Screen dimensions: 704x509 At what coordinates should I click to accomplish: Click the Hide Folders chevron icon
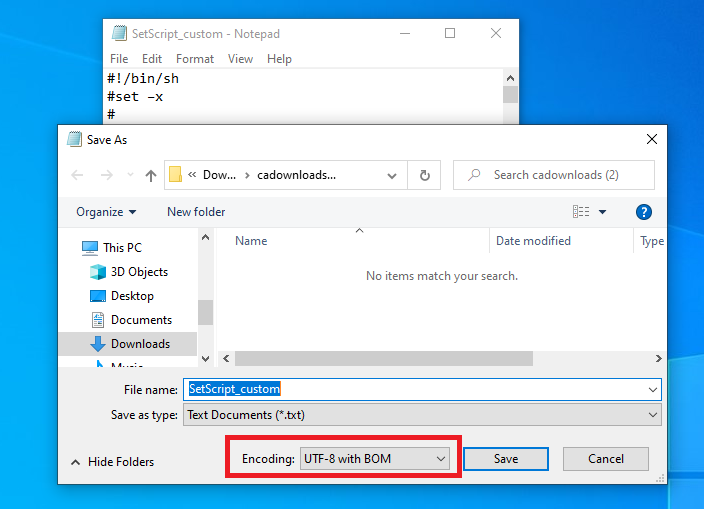coord(75,462)
